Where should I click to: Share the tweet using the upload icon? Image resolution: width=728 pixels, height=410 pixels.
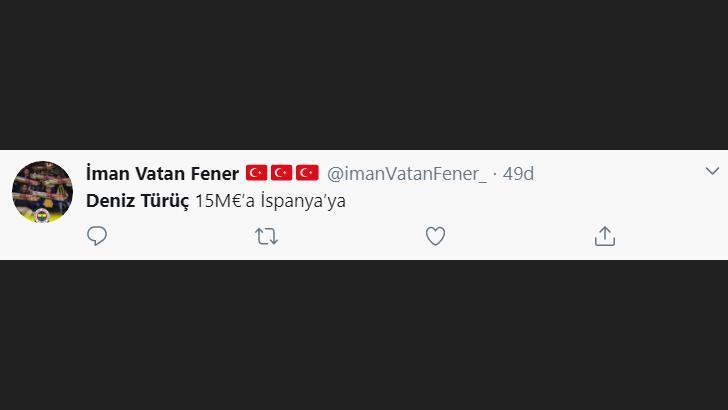604,236
